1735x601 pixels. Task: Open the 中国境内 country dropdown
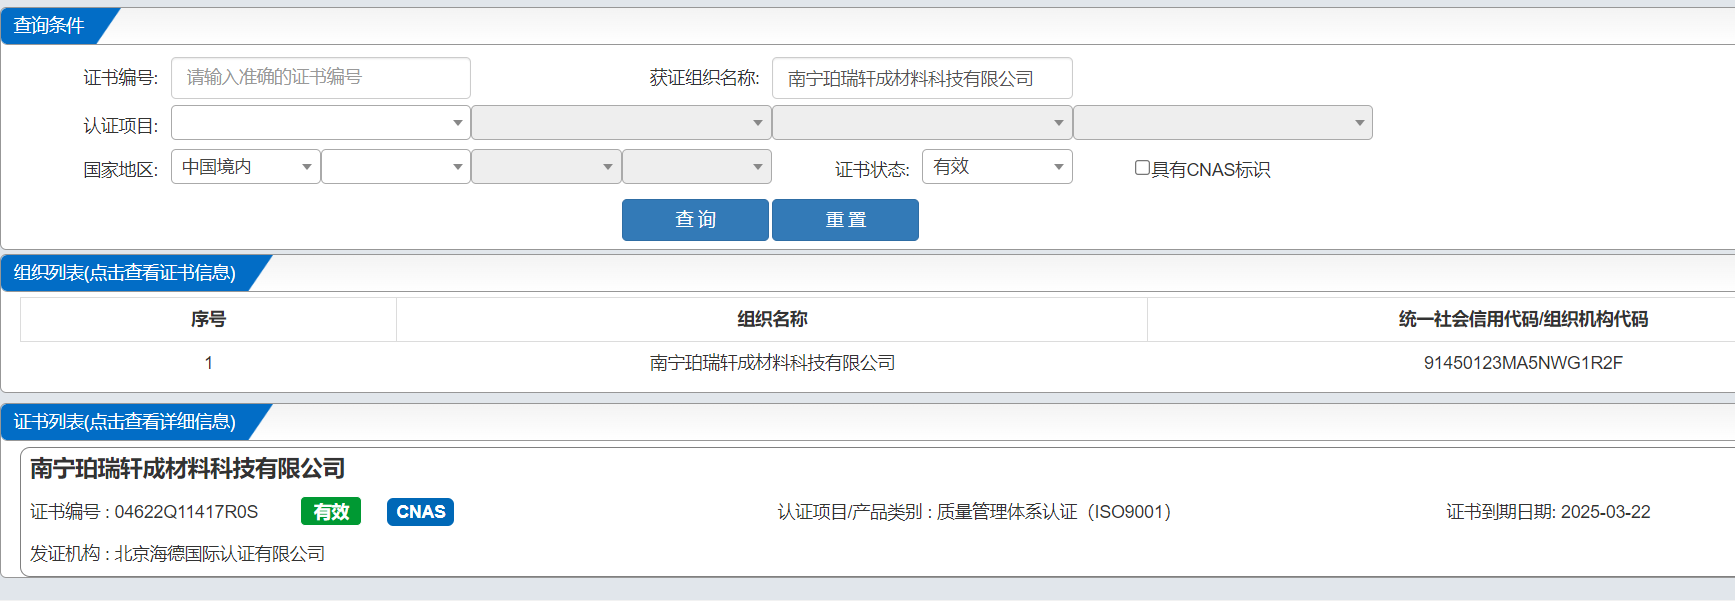[x=246, y=167]
